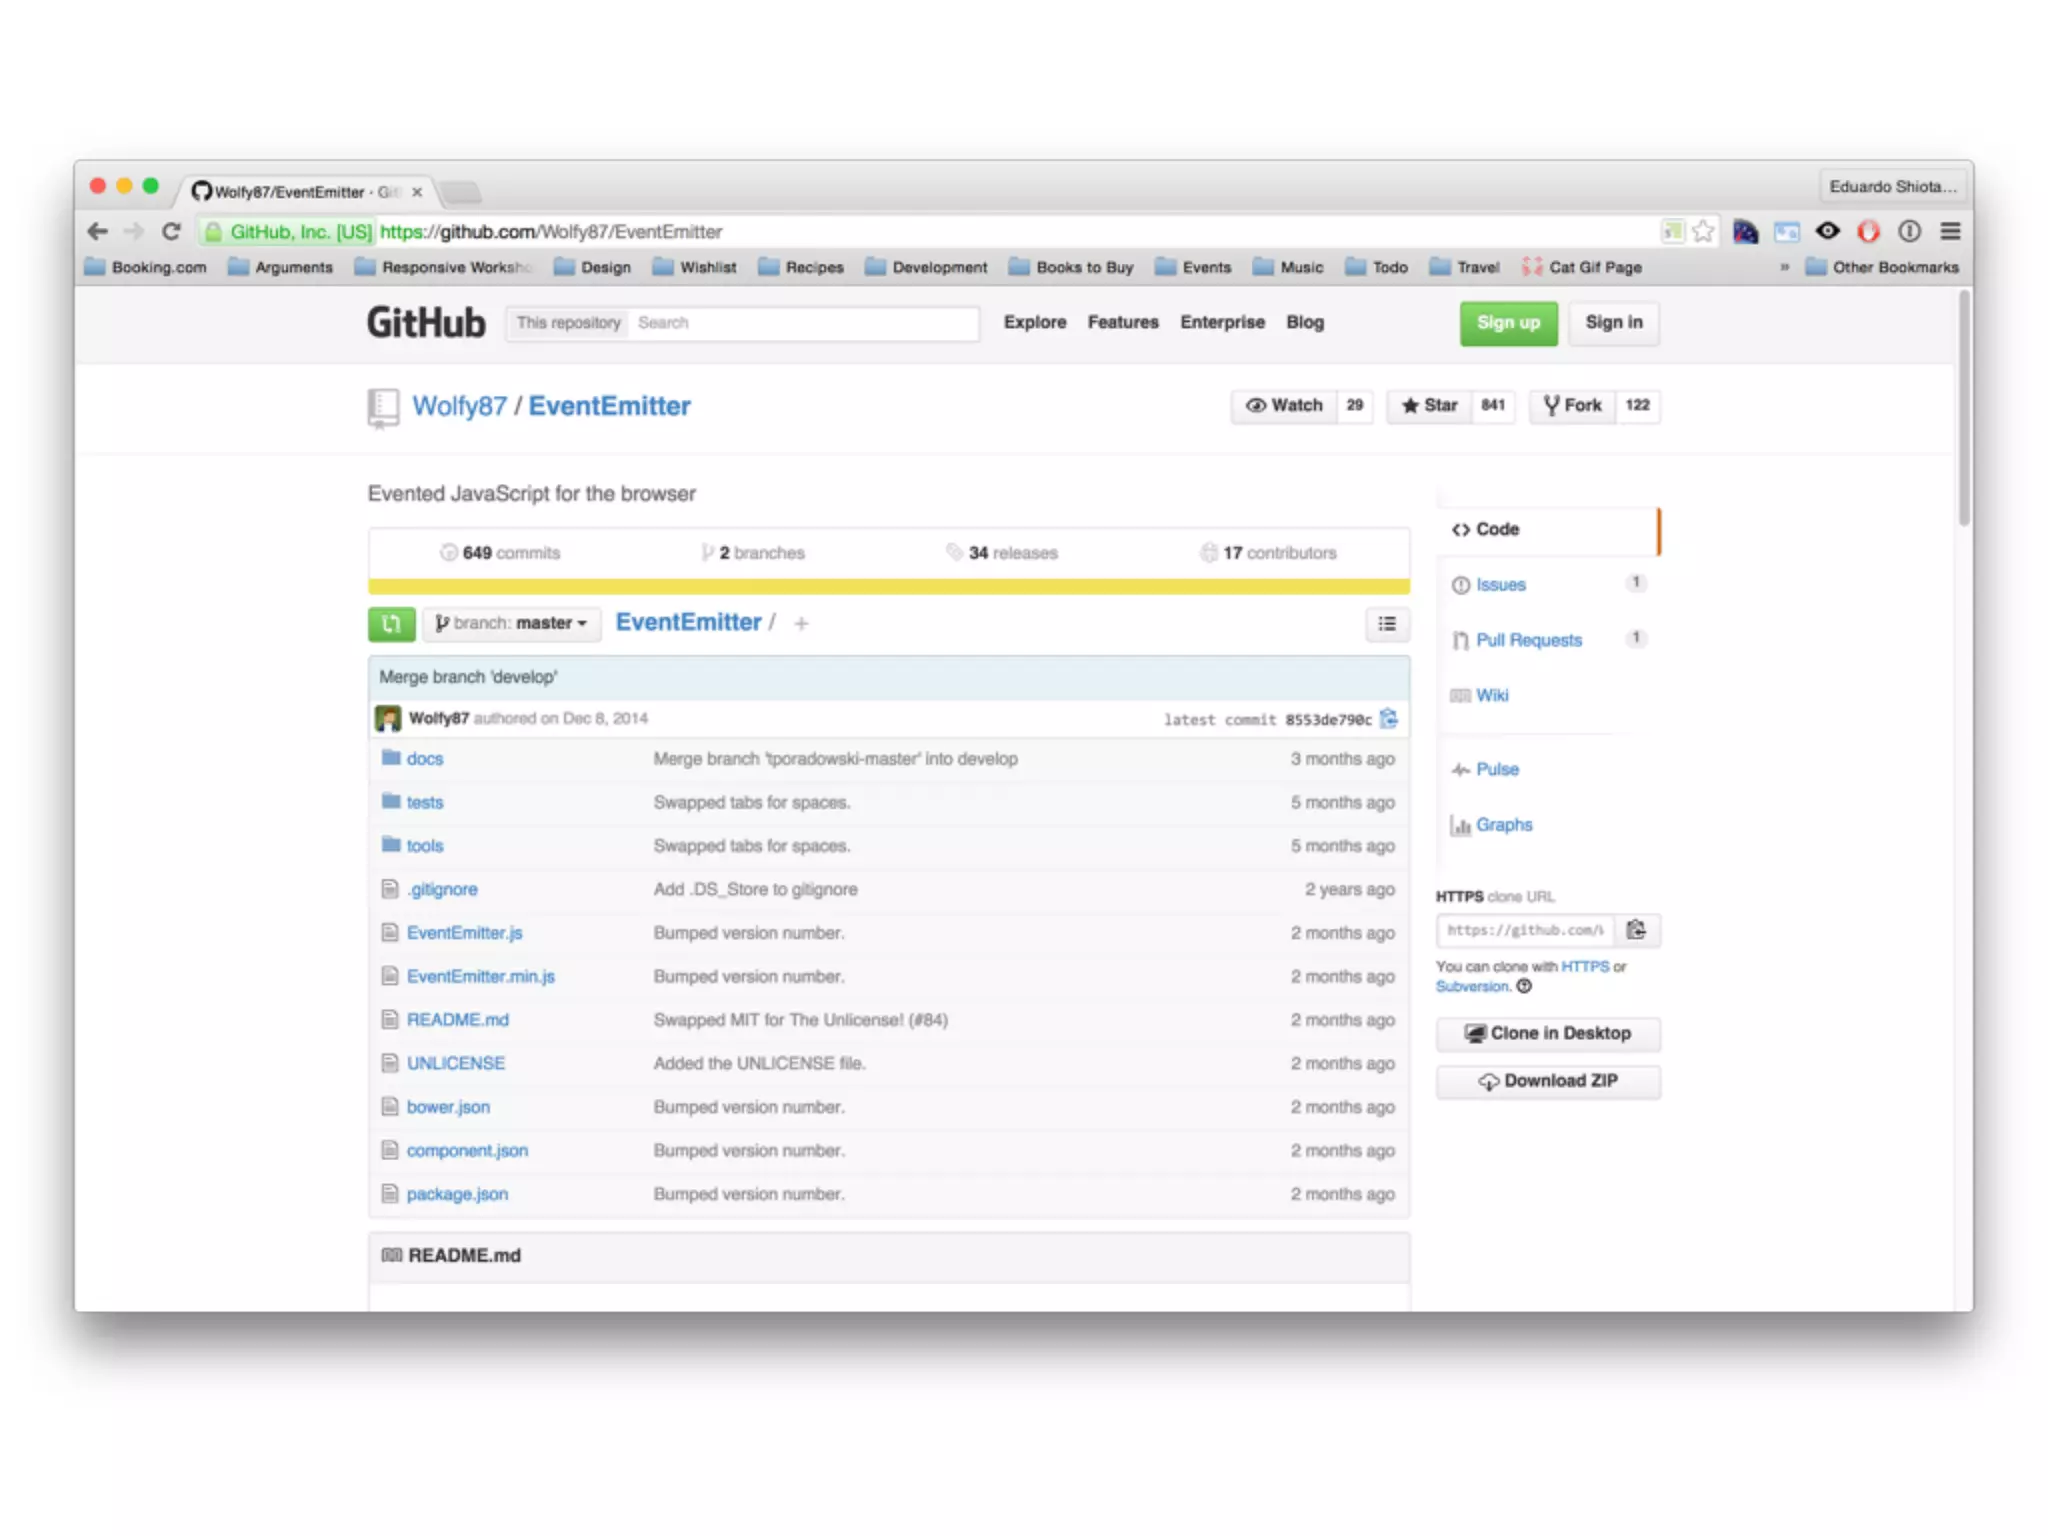Open the clone URL help question icon
The height and width of the screenshot is (1536, 2048).
pos(1524,986)
